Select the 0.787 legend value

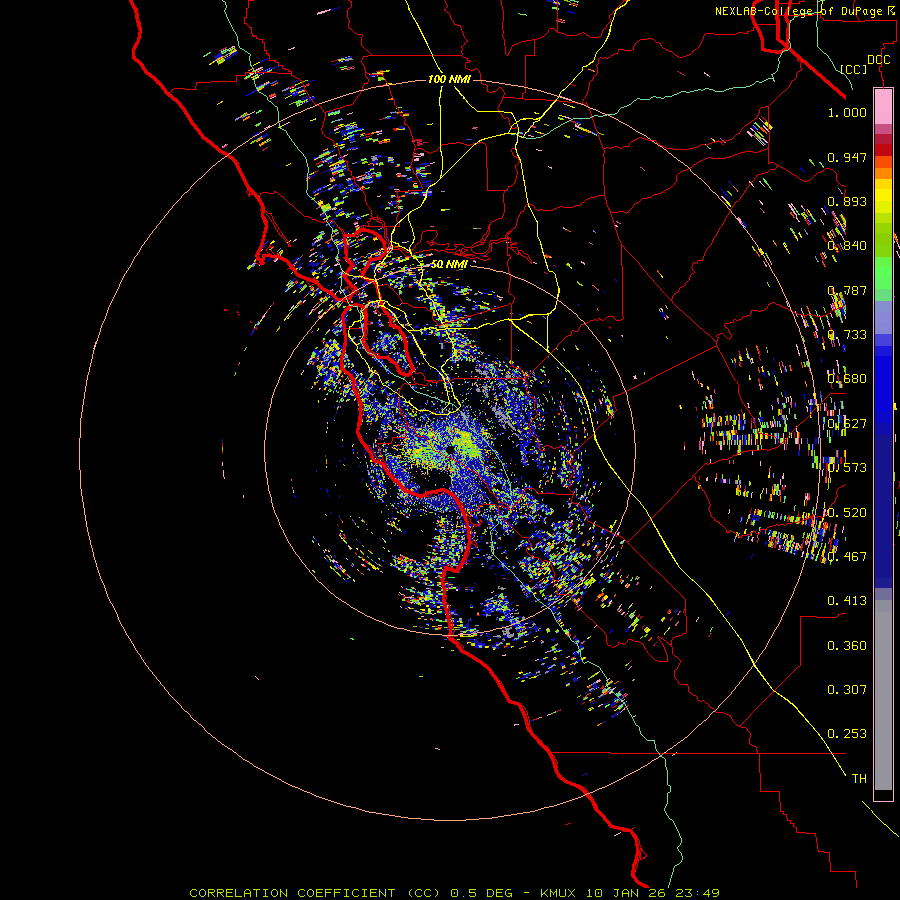coord(847,290)
